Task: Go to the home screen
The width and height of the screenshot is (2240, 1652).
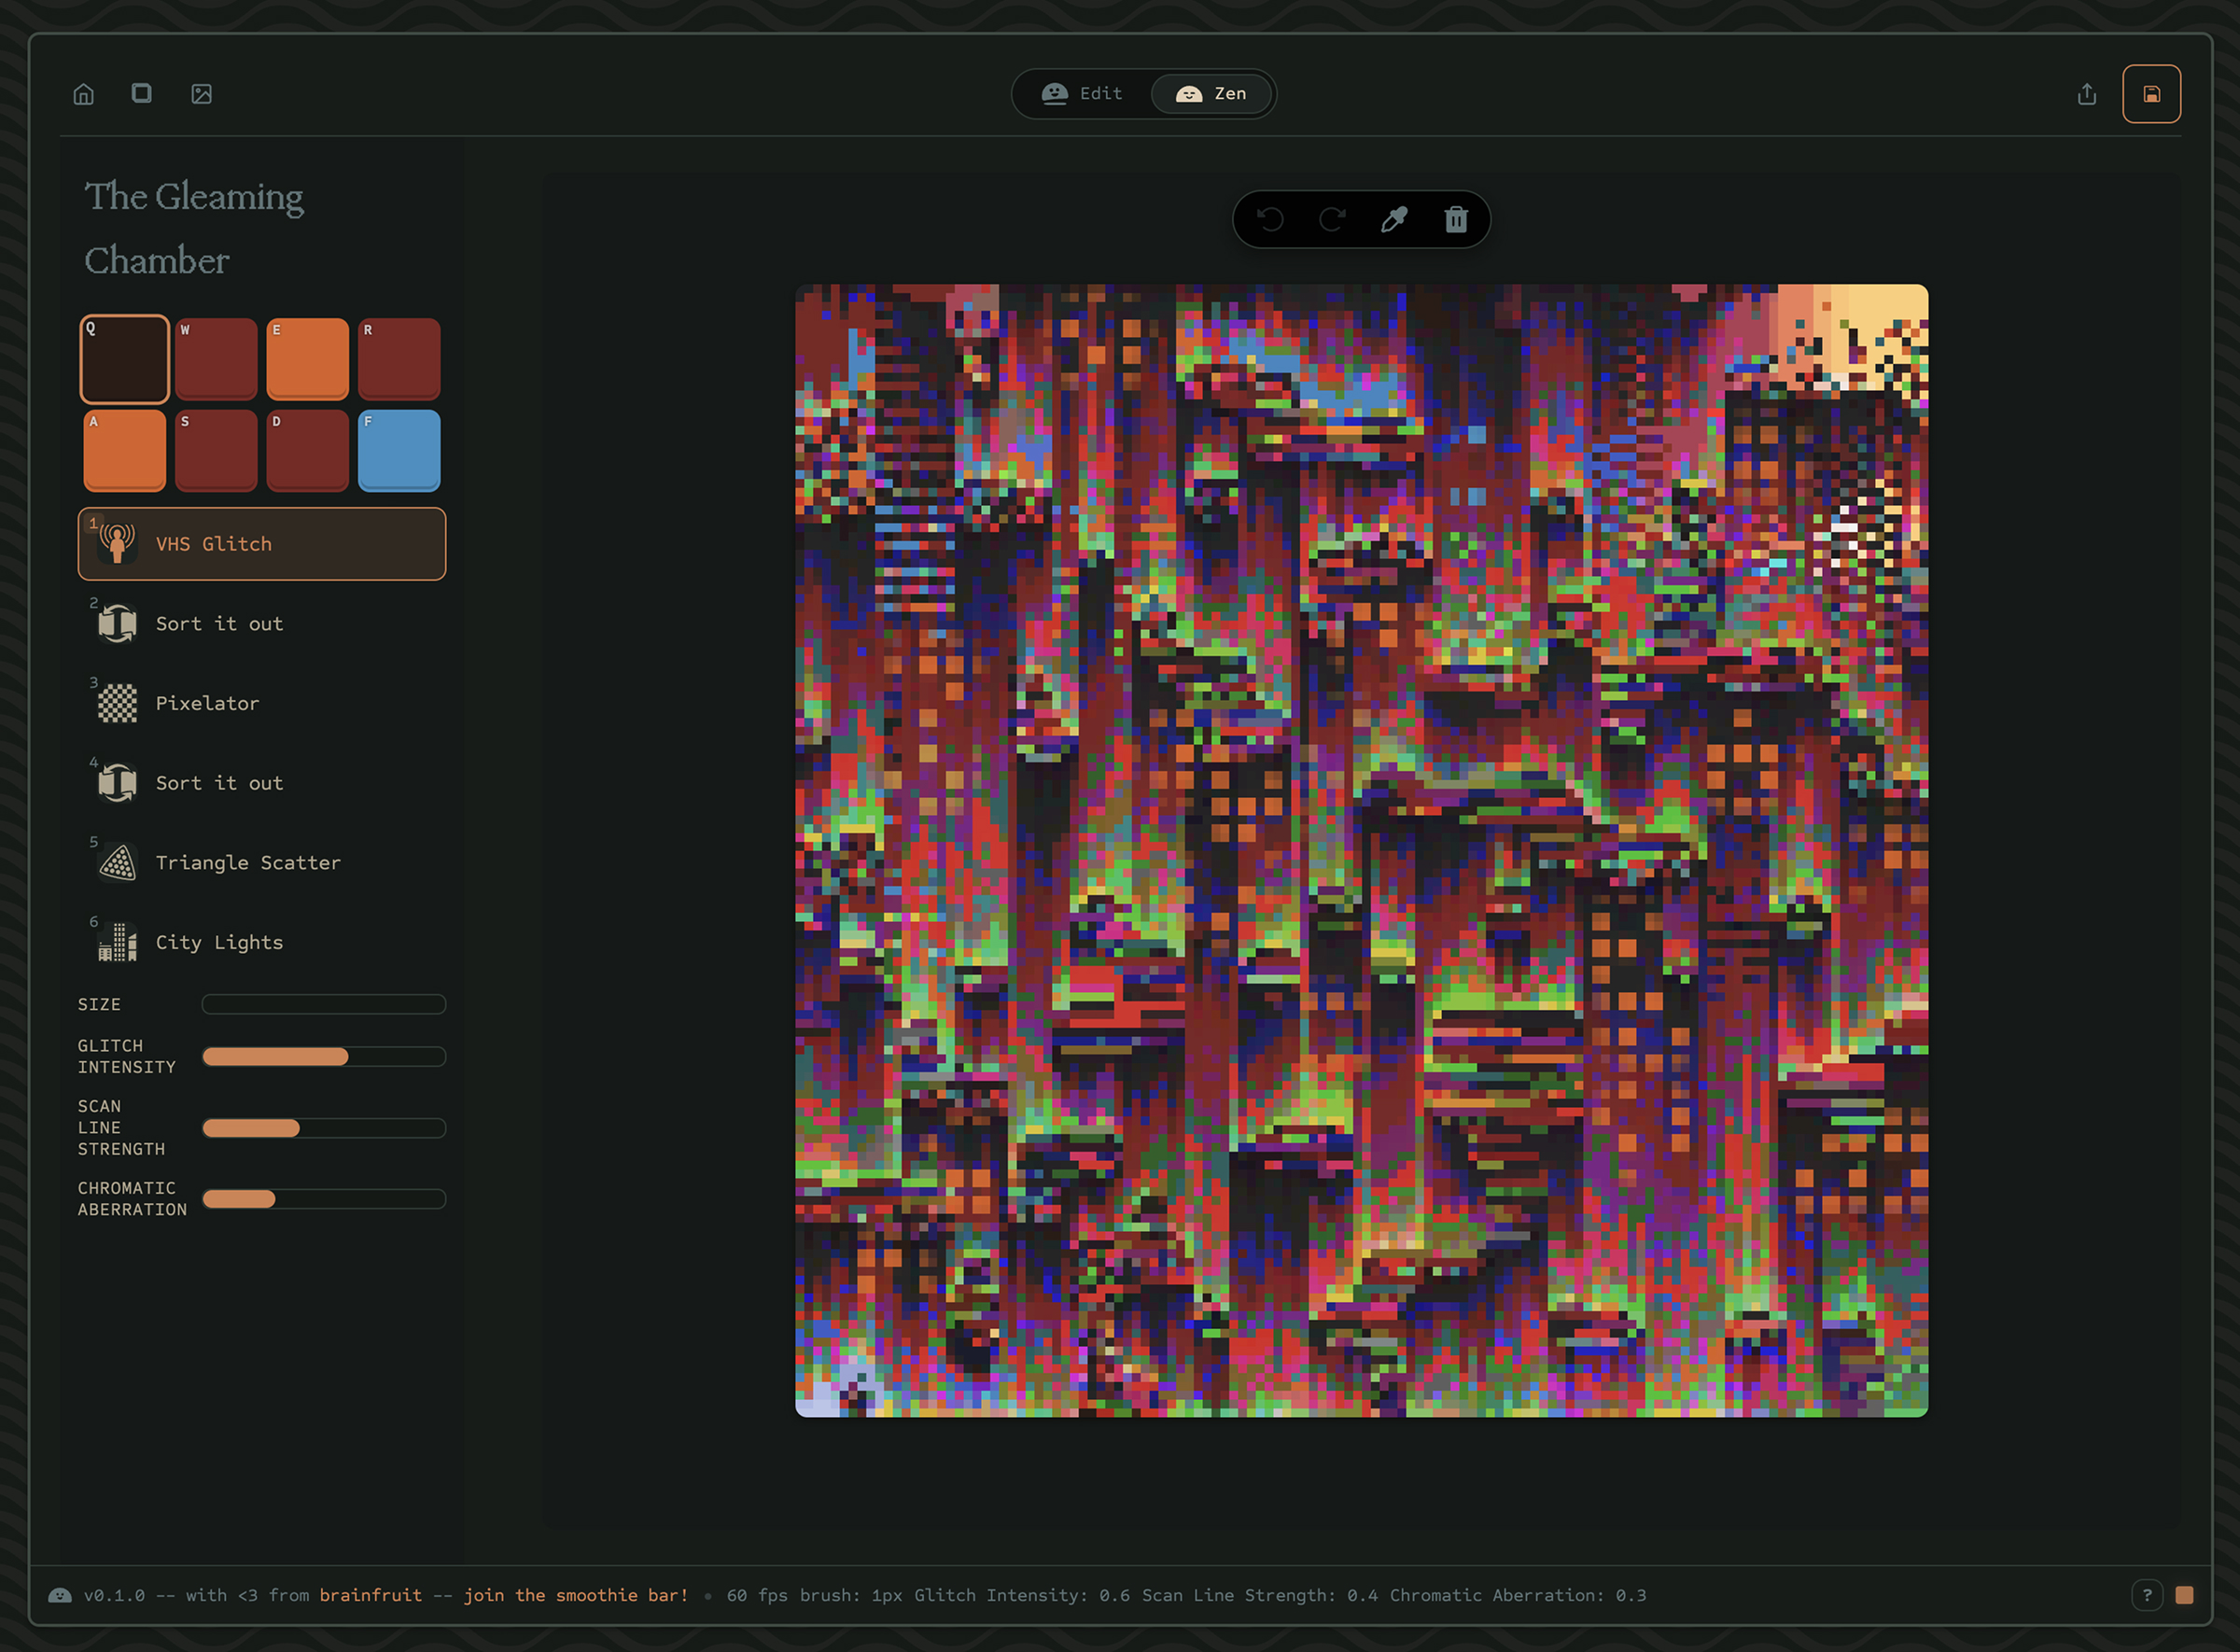Action: pos(84,93)
